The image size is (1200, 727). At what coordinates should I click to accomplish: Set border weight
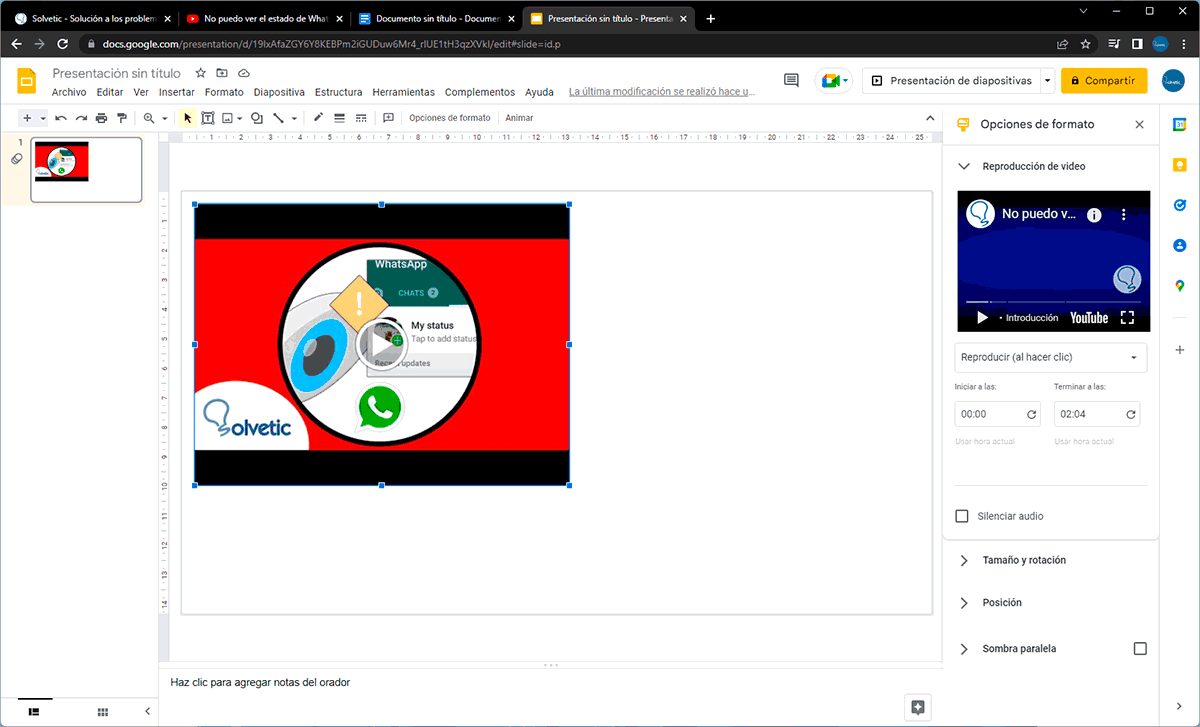pyautogui.click(x=339, y=118)
